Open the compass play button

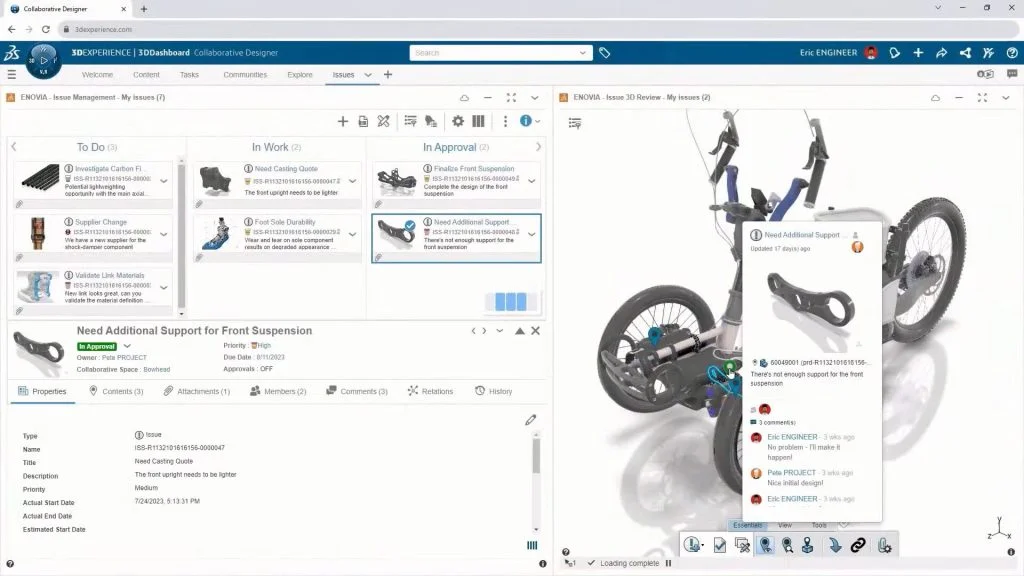(44, 60)
